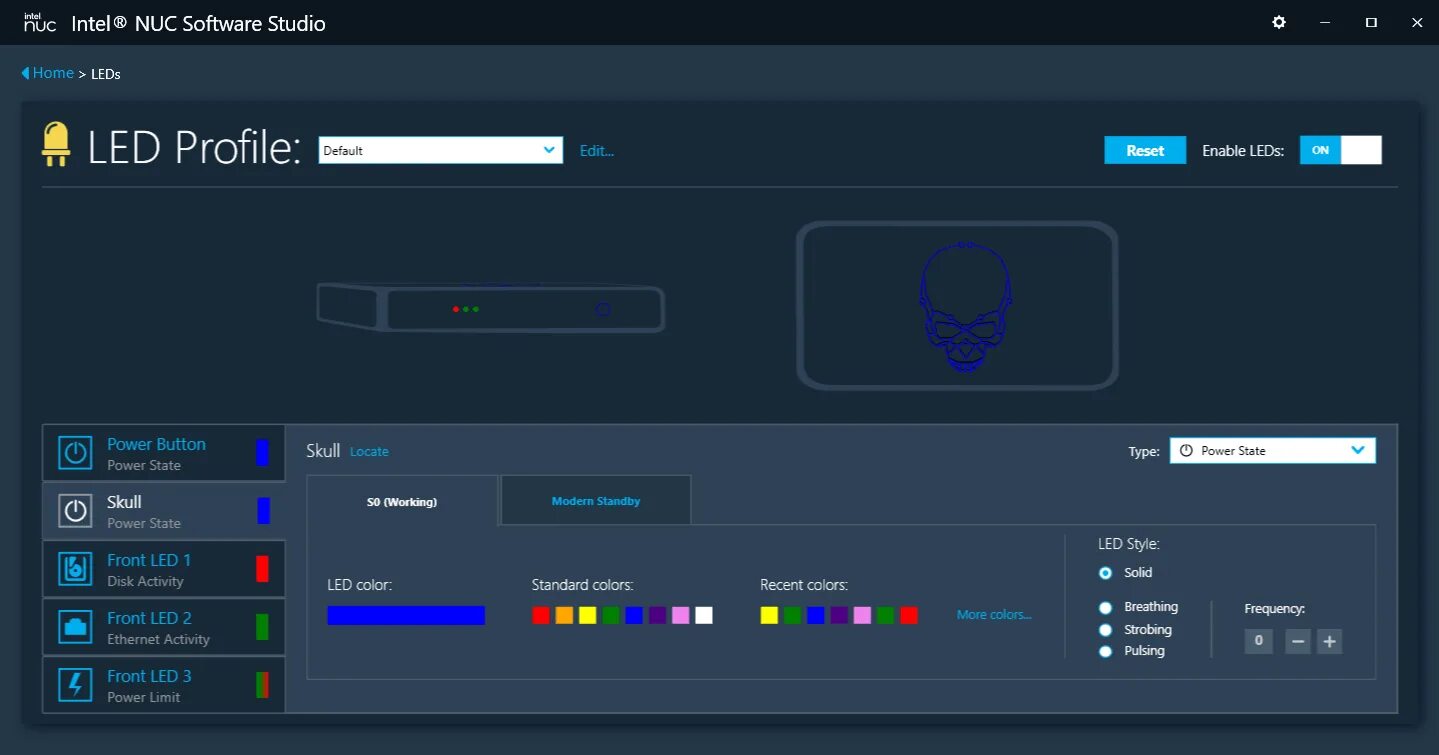Click the current blue LED color bar

[406, 615]
